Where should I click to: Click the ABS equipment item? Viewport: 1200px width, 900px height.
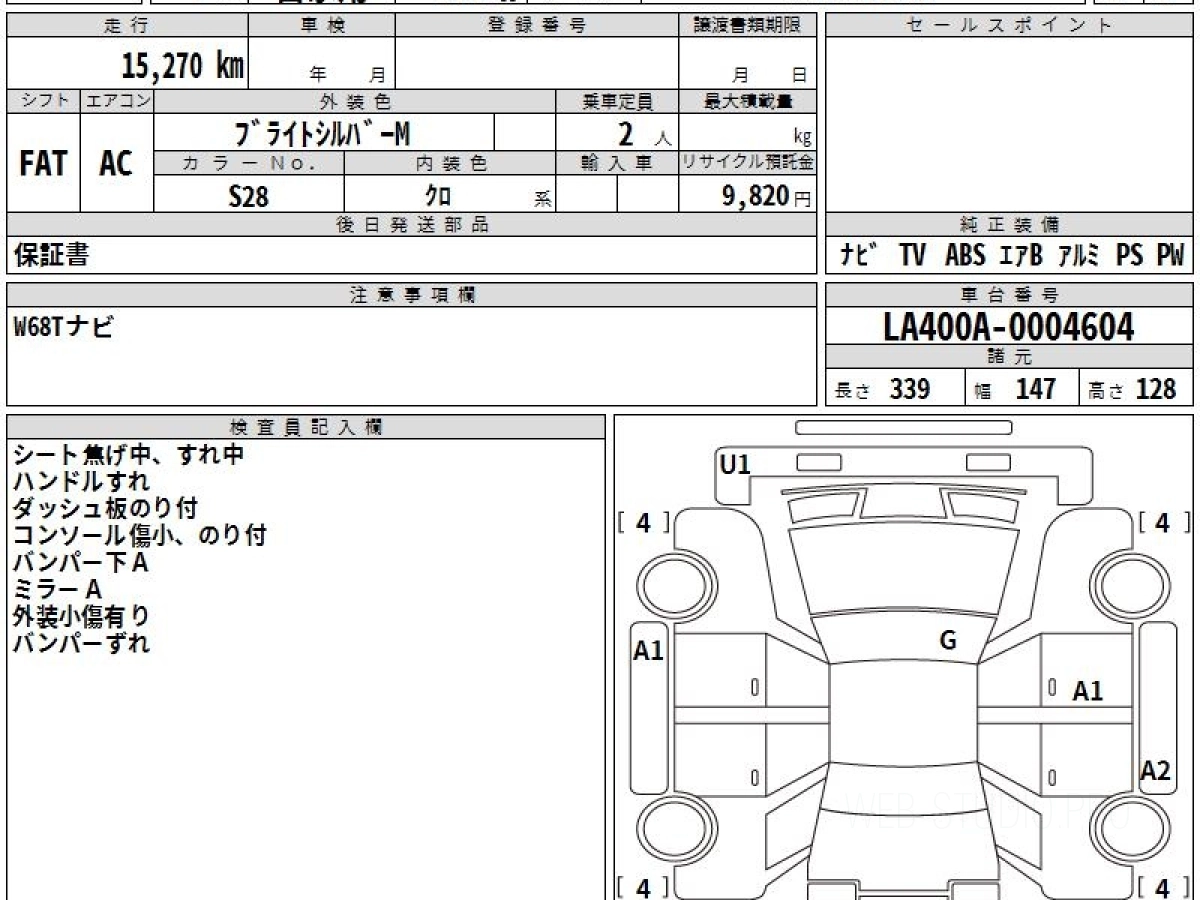tap(965, 256)
